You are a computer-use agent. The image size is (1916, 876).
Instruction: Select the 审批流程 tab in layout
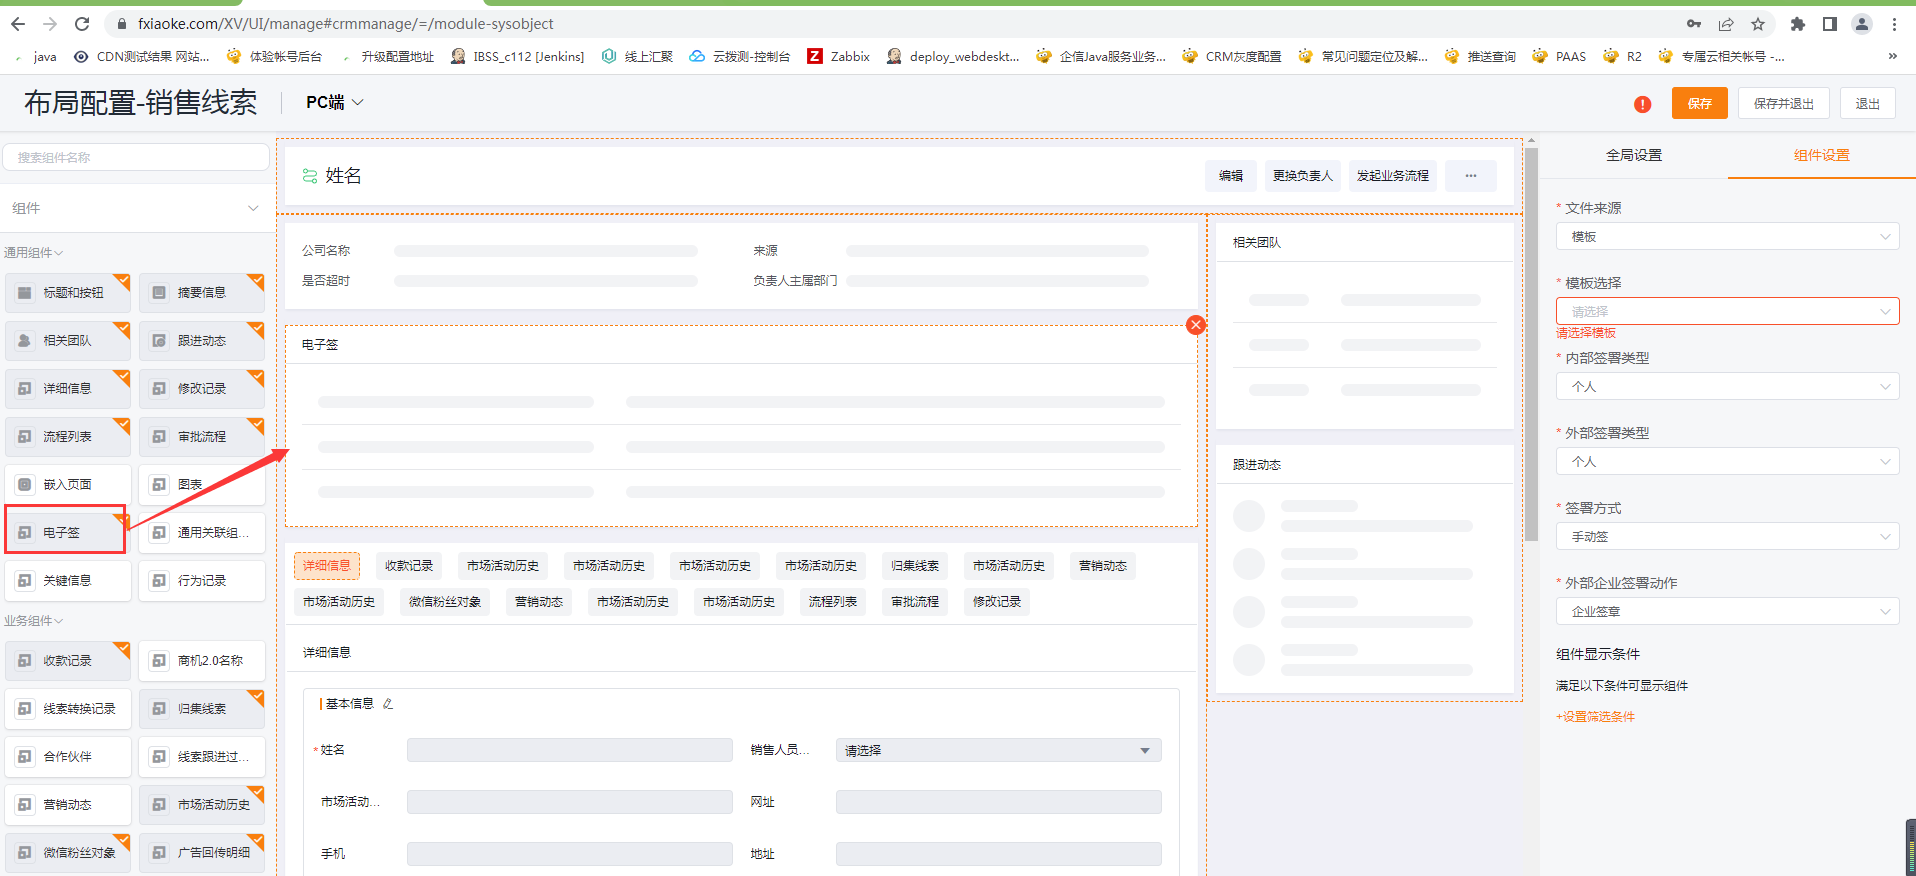pos(915,602)
